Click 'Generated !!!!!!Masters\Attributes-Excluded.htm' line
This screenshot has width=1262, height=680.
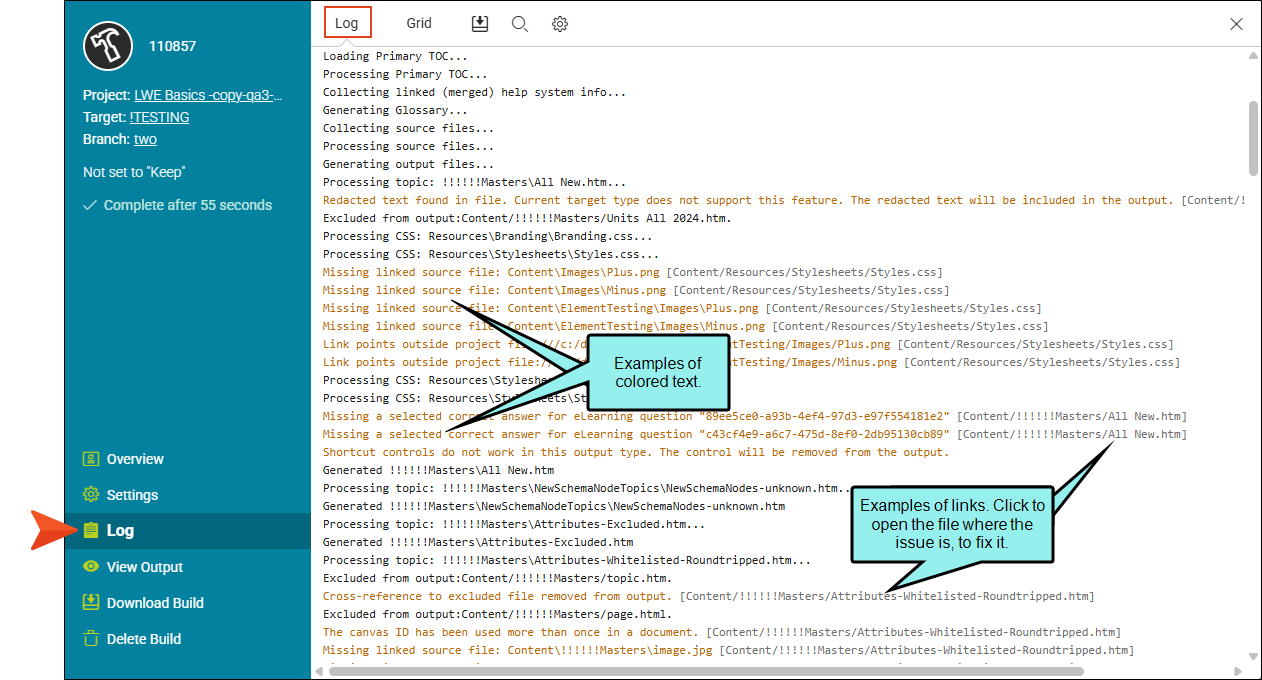pos(478,542)
